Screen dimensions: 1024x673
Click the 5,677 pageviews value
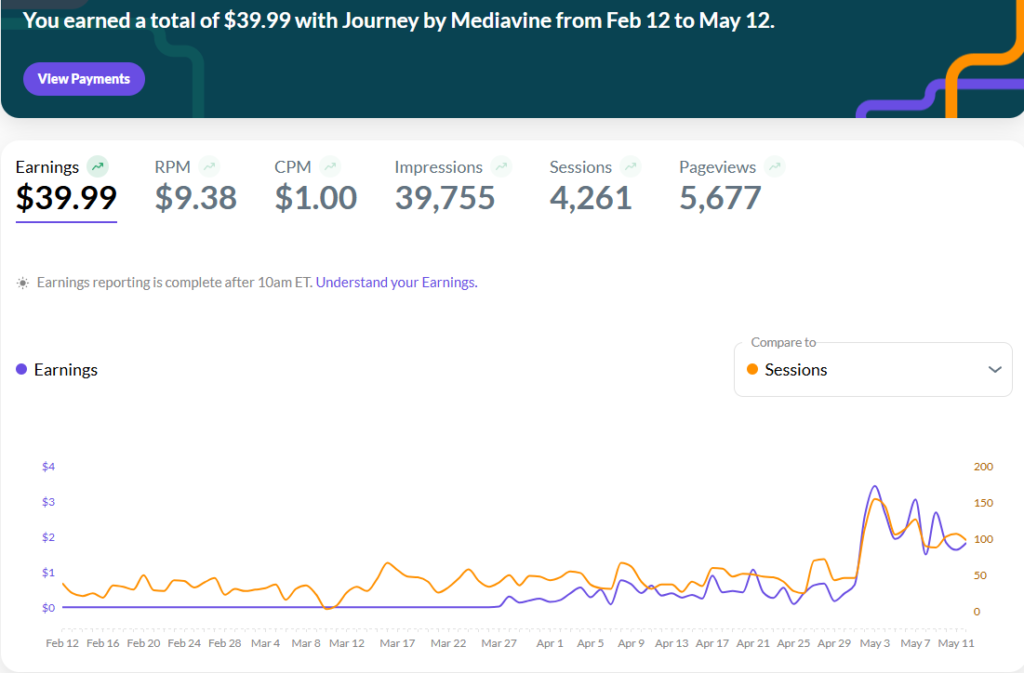[x=720, y=198]
